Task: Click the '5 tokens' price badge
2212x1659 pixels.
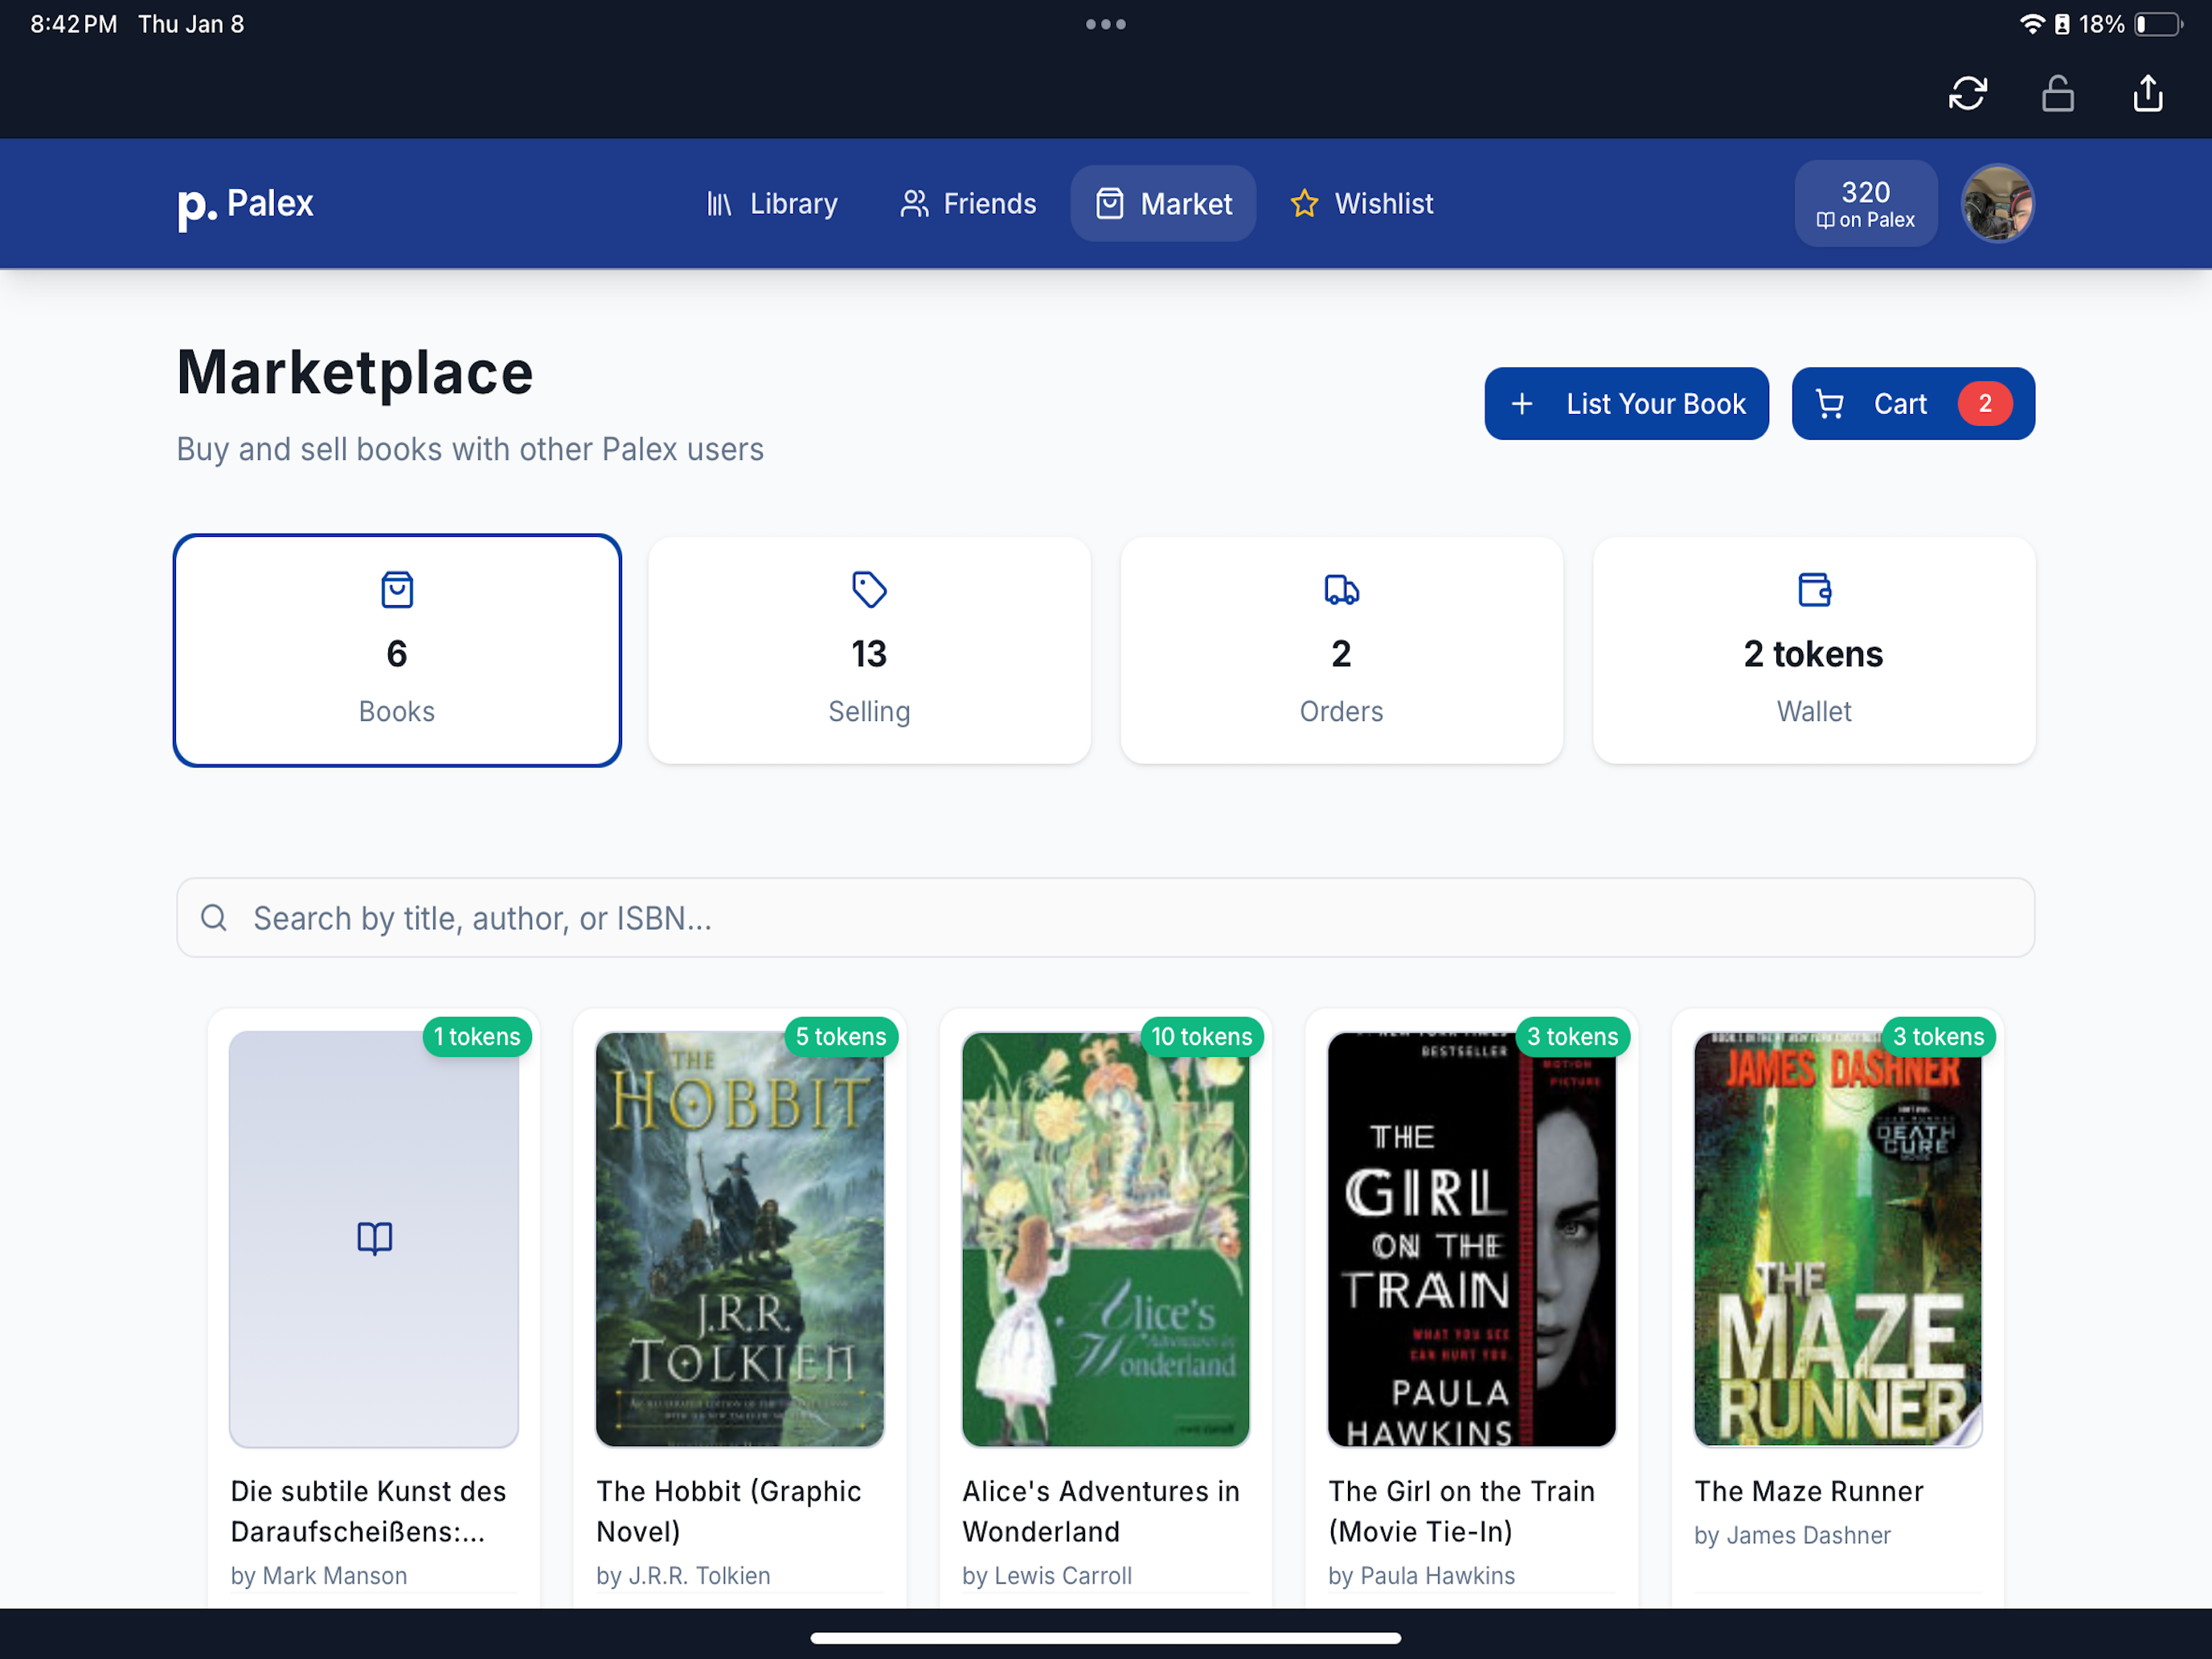Action: click(841, 1037)
